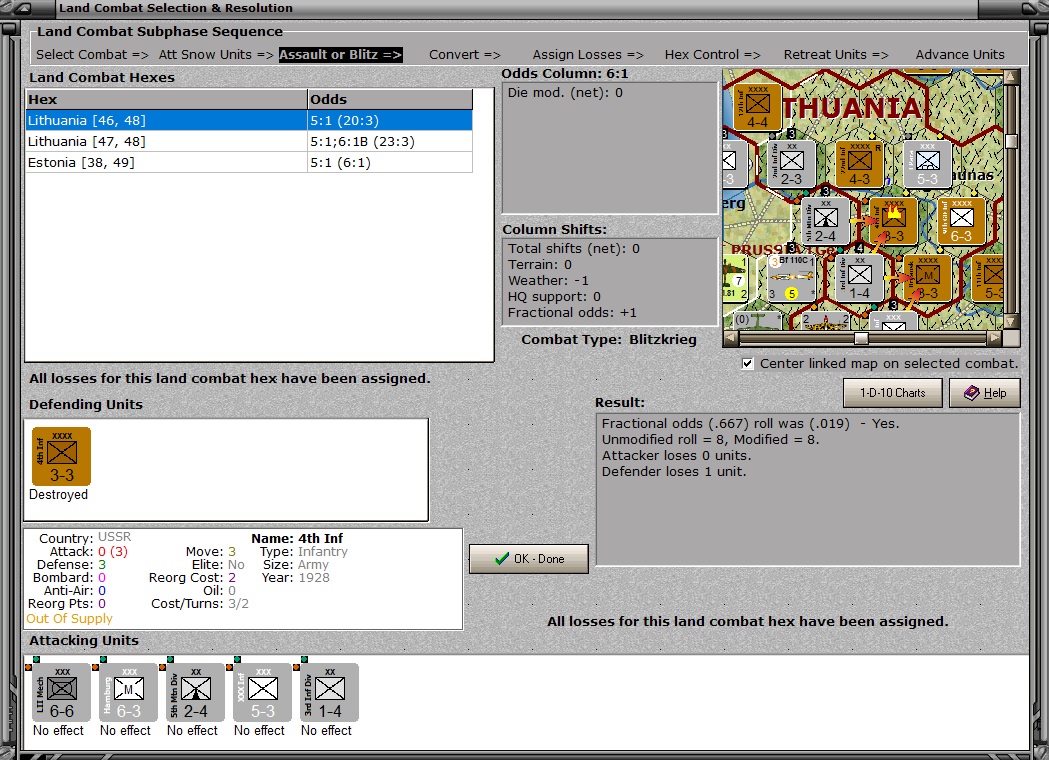
Task: Select the Hamburg 6-3 militia unit
Action: pyautogui.click(x=128, y=692)
